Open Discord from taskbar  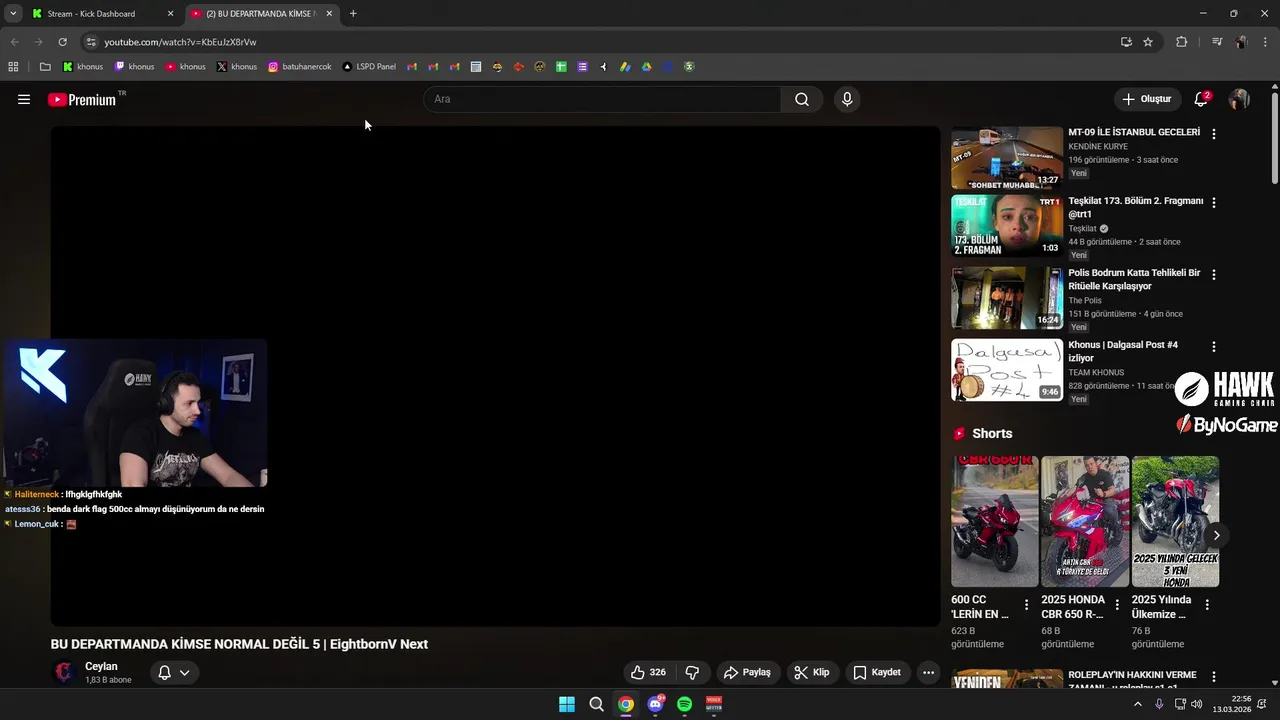pos(655,704)
